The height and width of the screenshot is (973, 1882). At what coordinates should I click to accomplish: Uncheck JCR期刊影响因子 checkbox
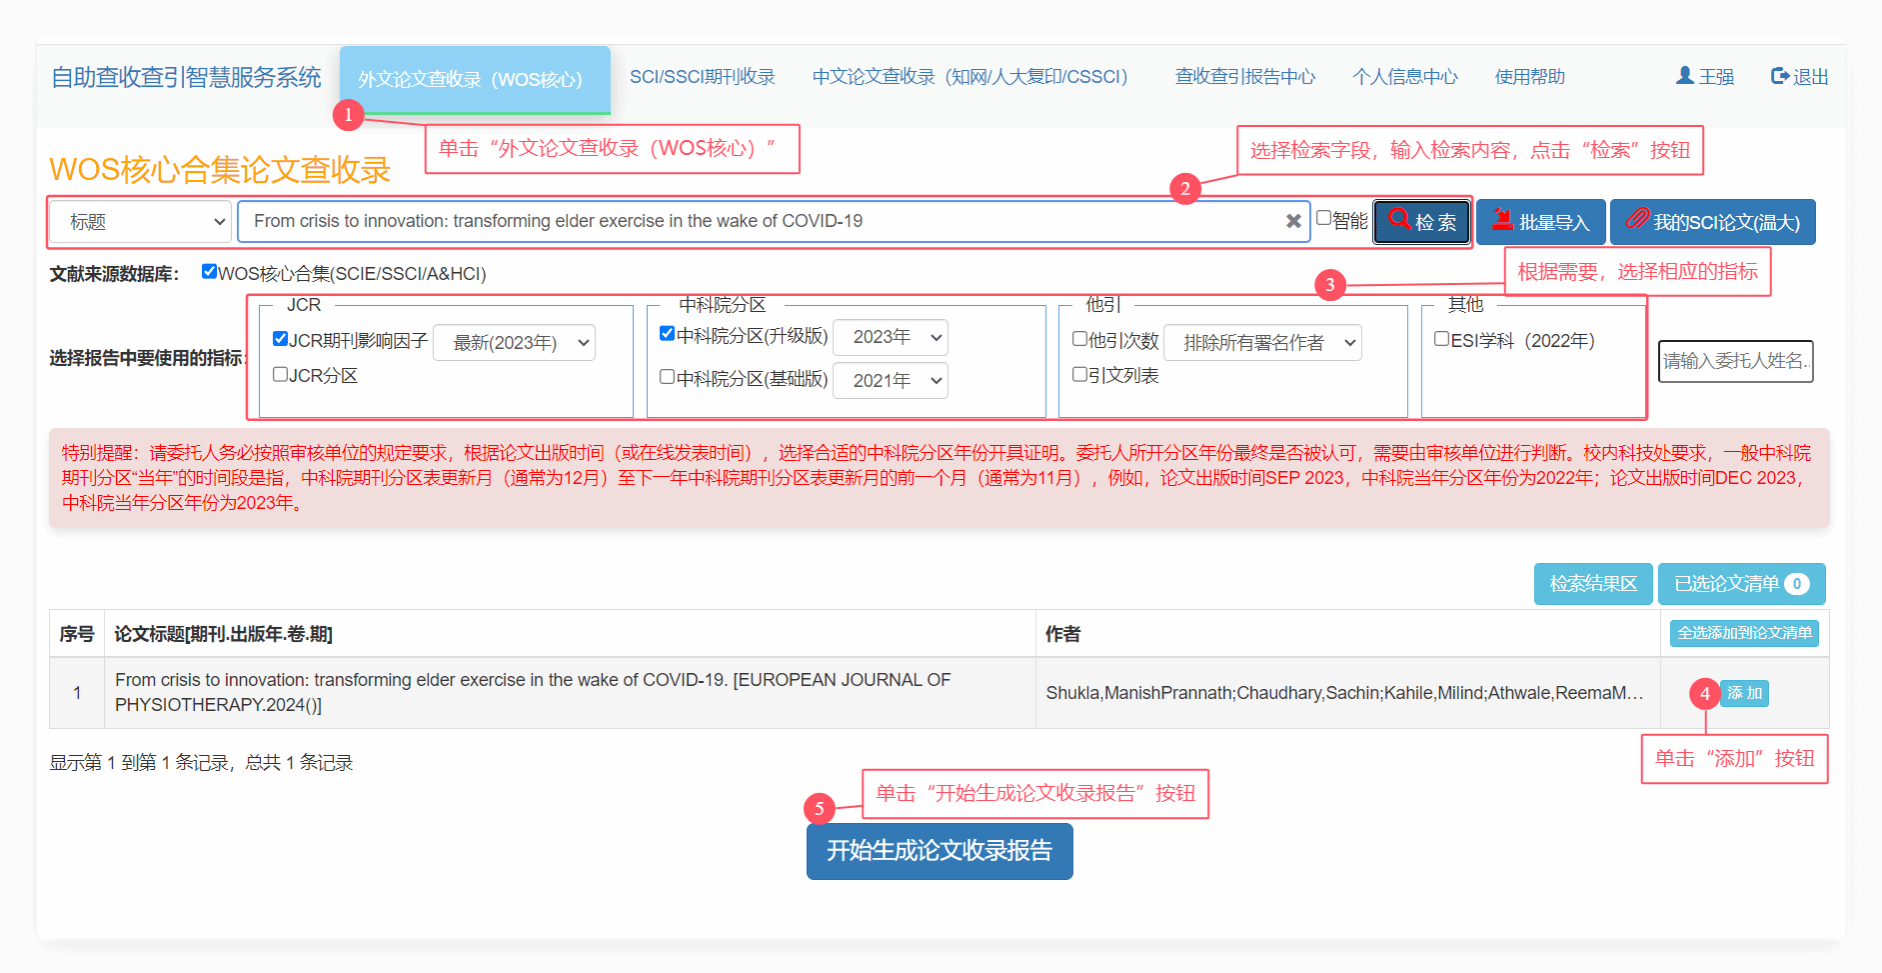[x=280, y=339]
